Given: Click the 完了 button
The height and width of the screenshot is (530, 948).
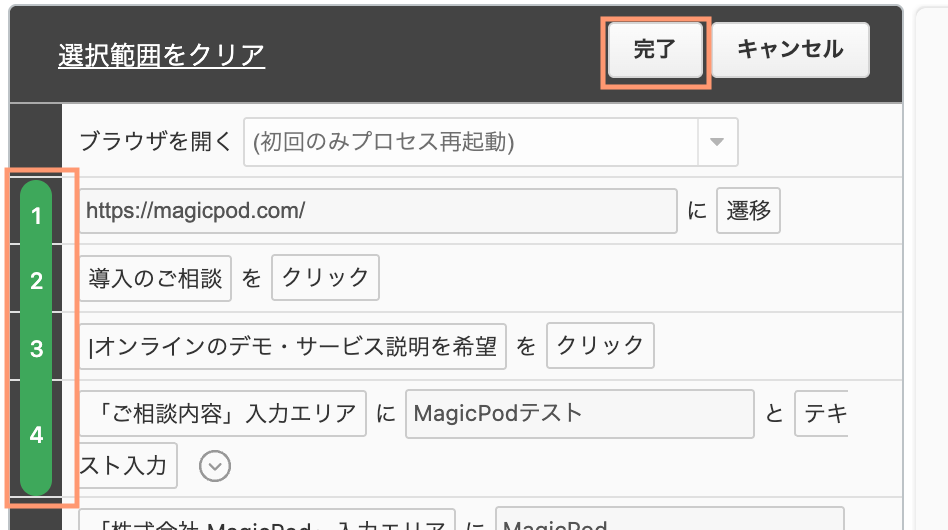Looking at the screenshot, I should 655,50.
